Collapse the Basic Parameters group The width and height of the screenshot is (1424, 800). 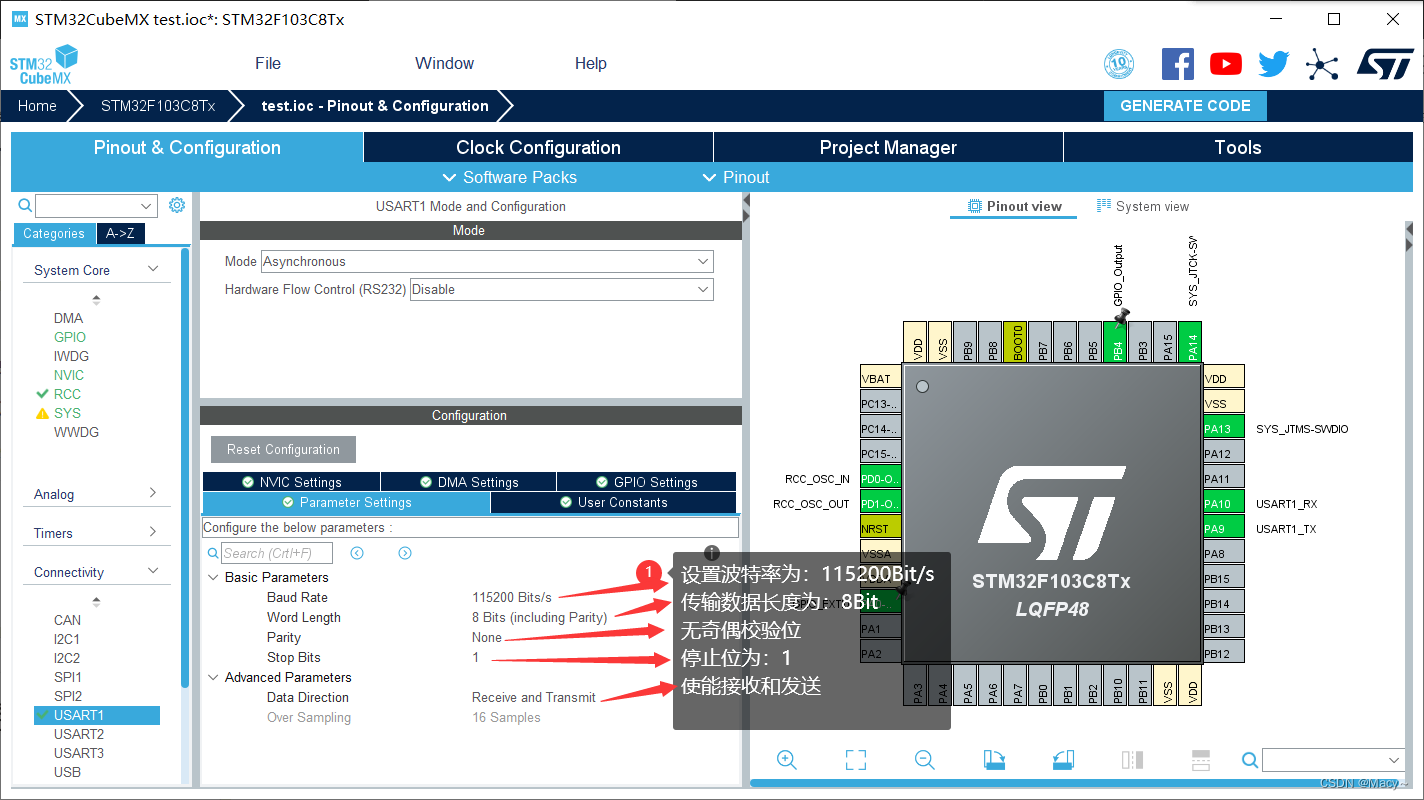(x=213, y=577)
